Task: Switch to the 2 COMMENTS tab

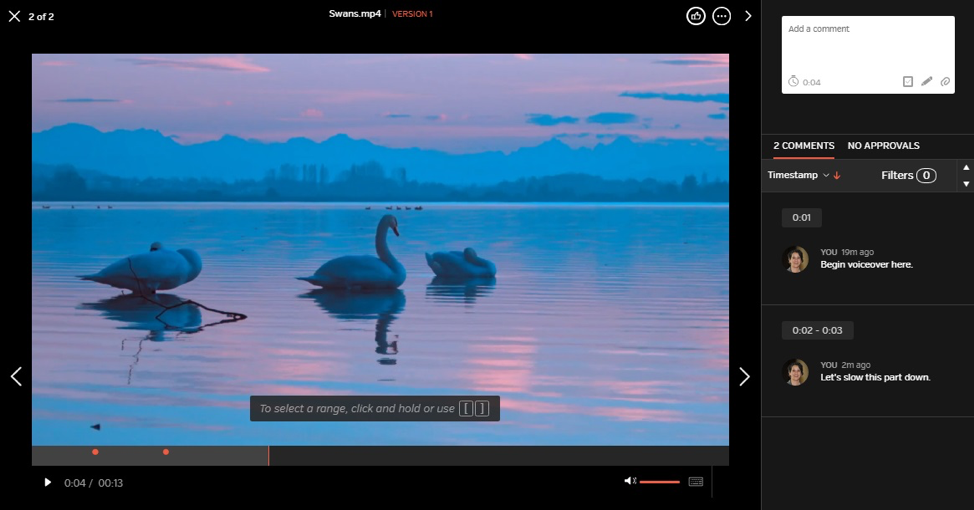Action: coord(804,146)
